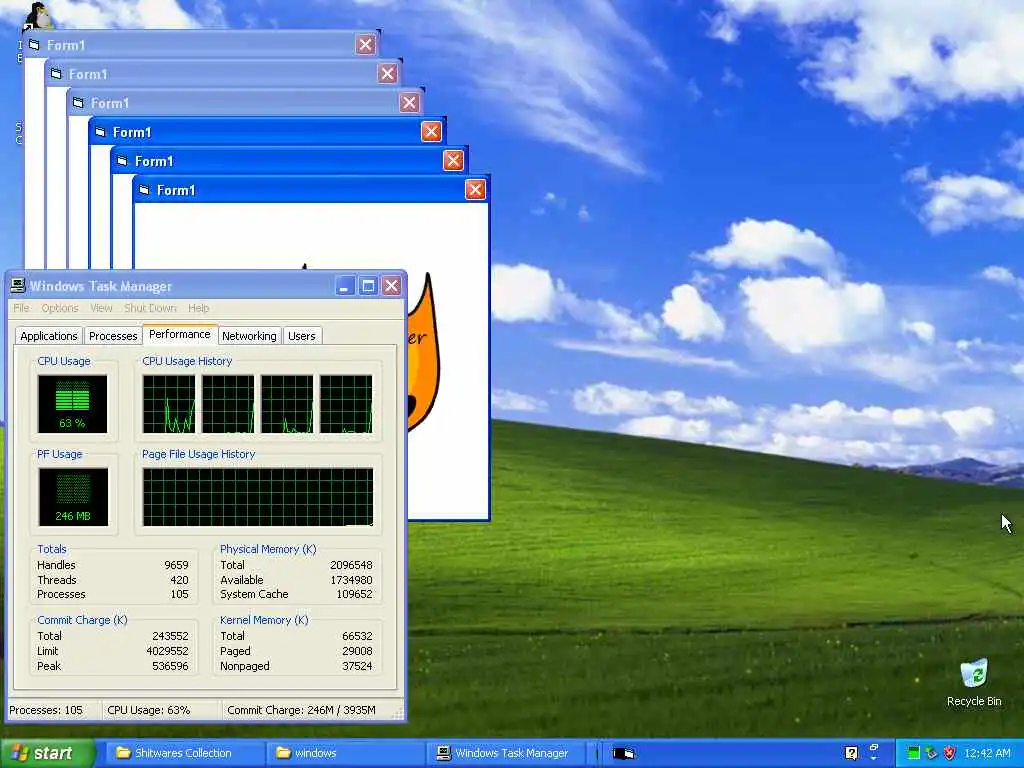Click the green Task Manager CPU tray icon
This screenshot has height=768, width=1024.
click(914, 753)
